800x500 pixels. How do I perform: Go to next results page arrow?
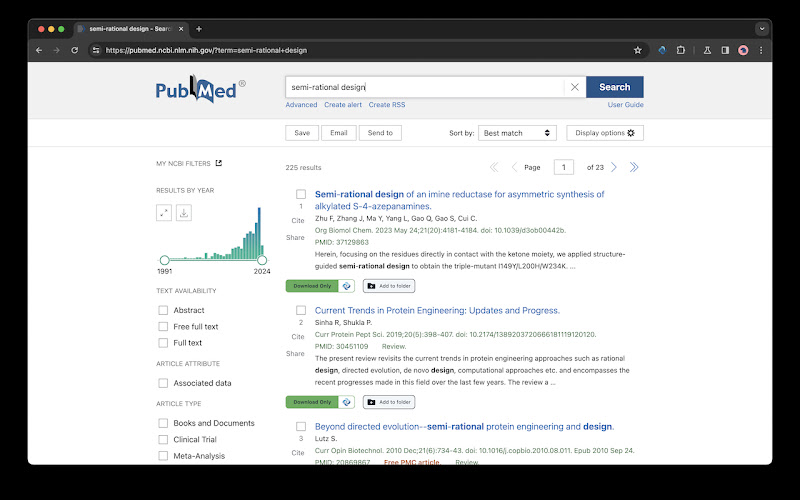click(x=614, y=167)
